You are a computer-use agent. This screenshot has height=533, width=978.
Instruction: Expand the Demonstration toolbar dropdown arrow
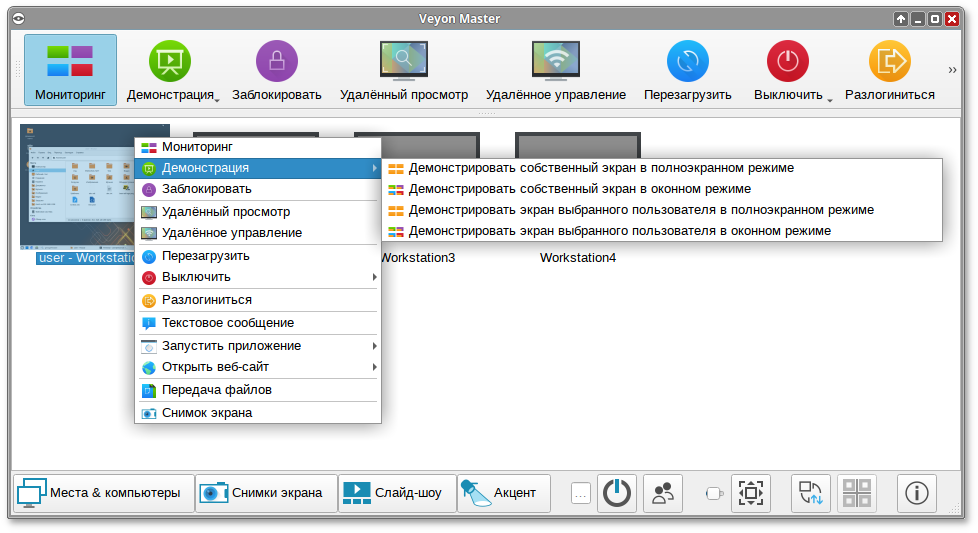216,98
